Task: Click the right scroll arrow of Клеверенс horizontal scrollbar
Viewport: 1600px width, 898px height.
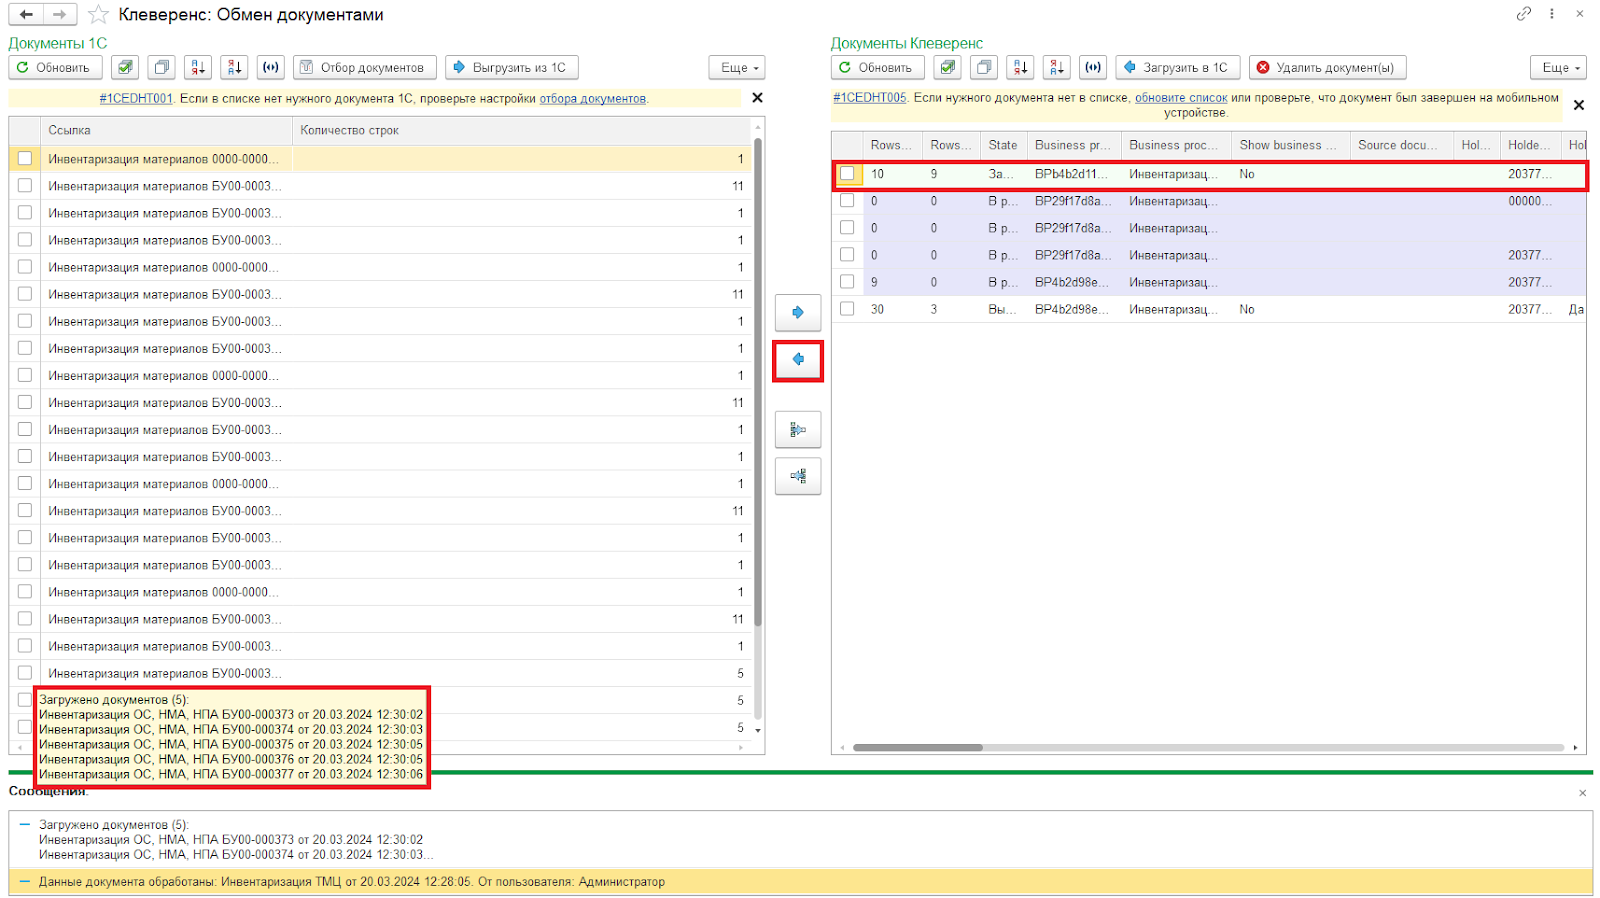Action: (1575, 747)
